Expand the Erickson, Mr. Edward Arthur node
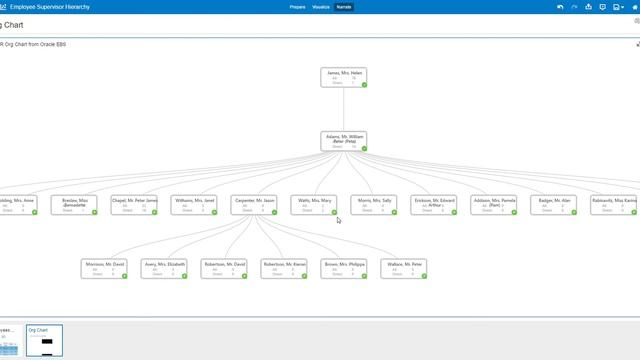Image resolution: width=640 pixels, height=360 pixels. (454, 212)
